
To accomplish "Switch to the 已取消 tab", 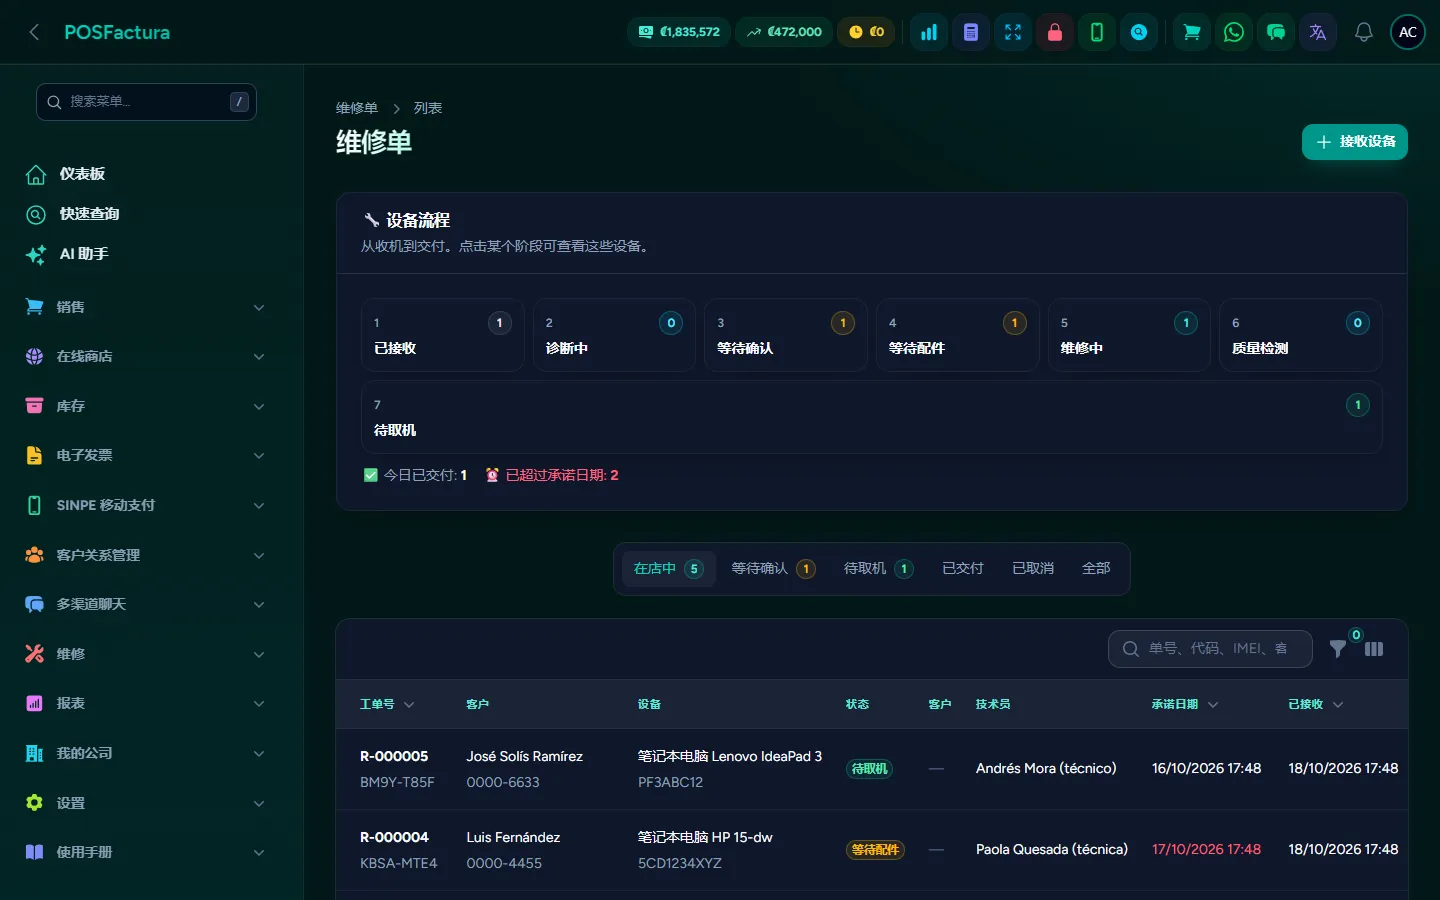I will pyautogui.click(x=1033, y=568).
